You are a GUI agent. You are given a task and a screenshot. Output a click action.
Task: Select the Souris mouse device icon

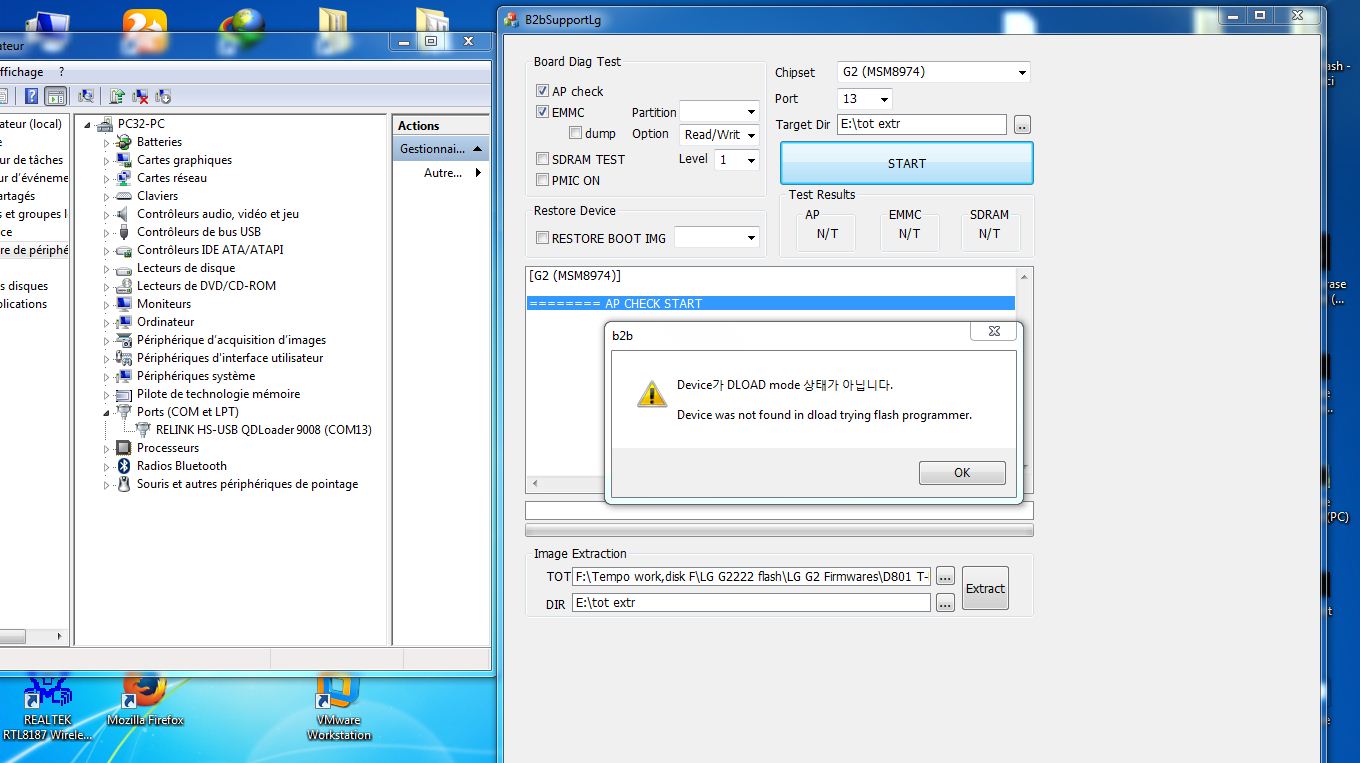[x=124, y=484]
